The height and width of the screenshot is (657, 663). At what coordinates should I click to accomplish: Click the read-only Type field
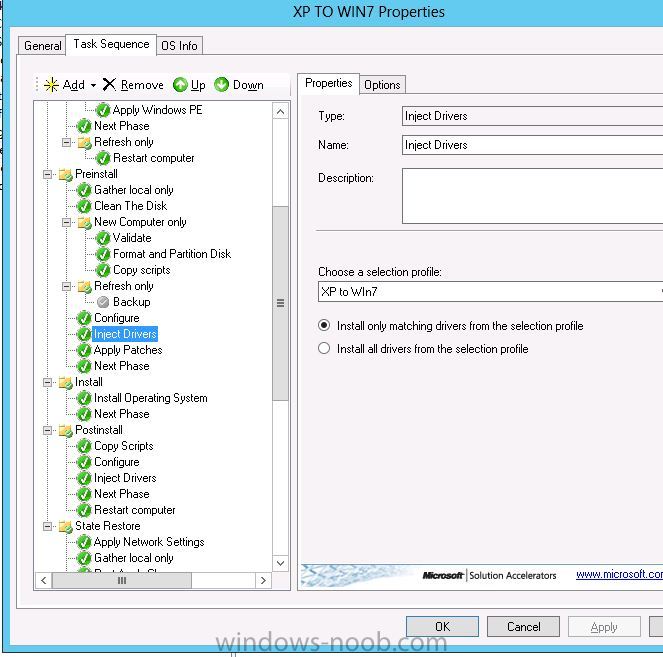tap(532, 116)
